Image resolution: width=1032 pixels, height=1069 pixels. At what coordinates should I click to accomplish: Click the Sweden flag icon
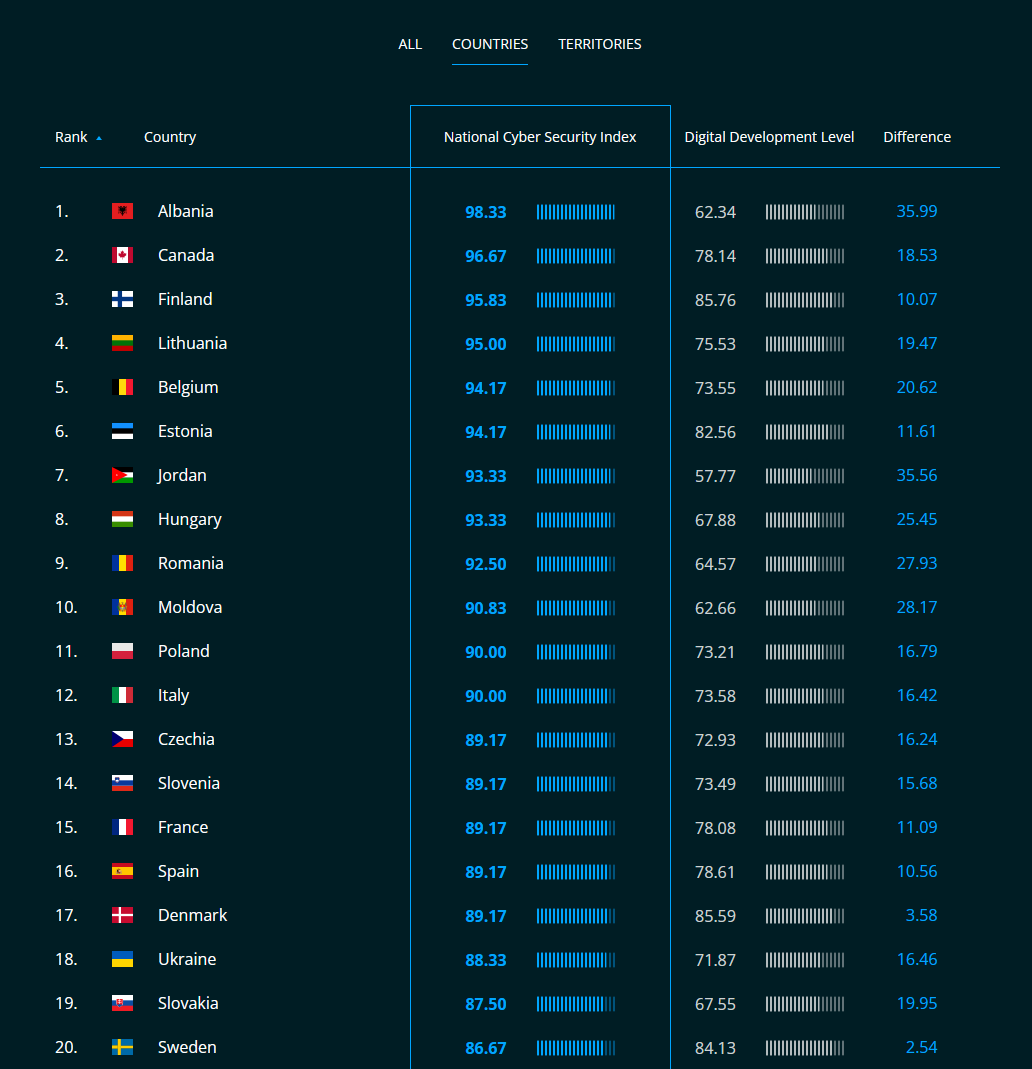pos(122,1047)
